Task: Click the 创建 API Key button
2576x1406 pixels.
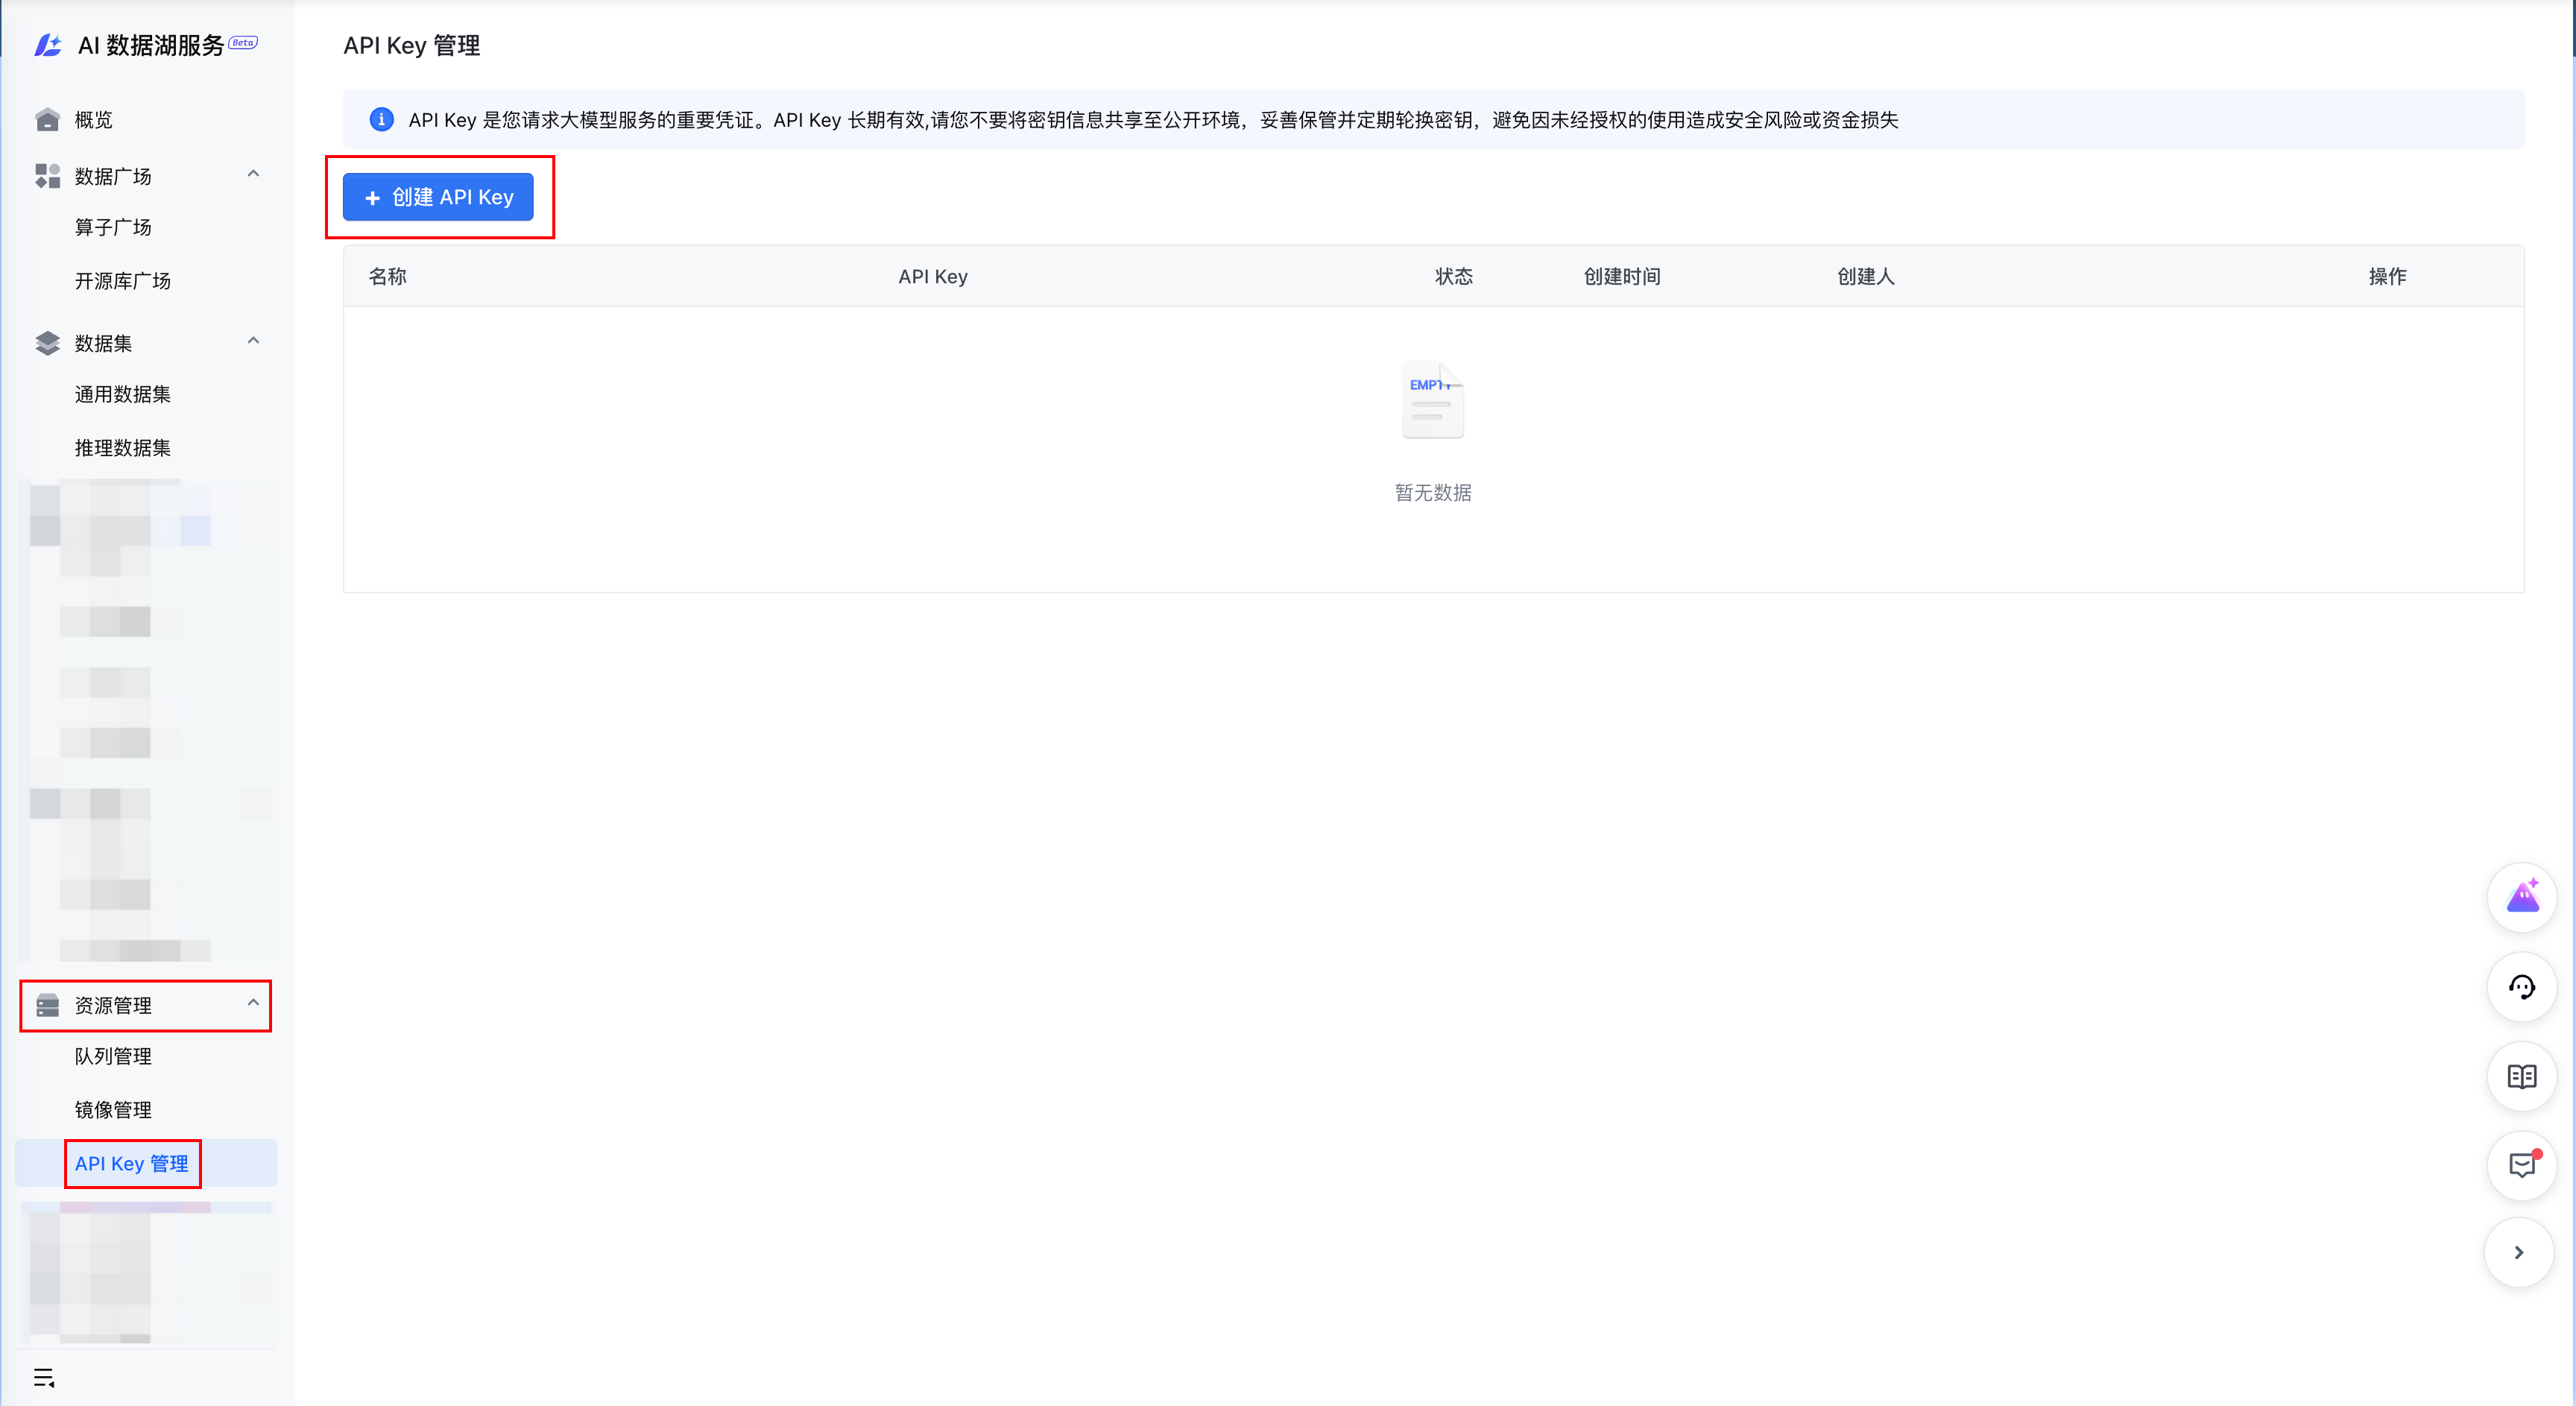Action: (438, 197)
